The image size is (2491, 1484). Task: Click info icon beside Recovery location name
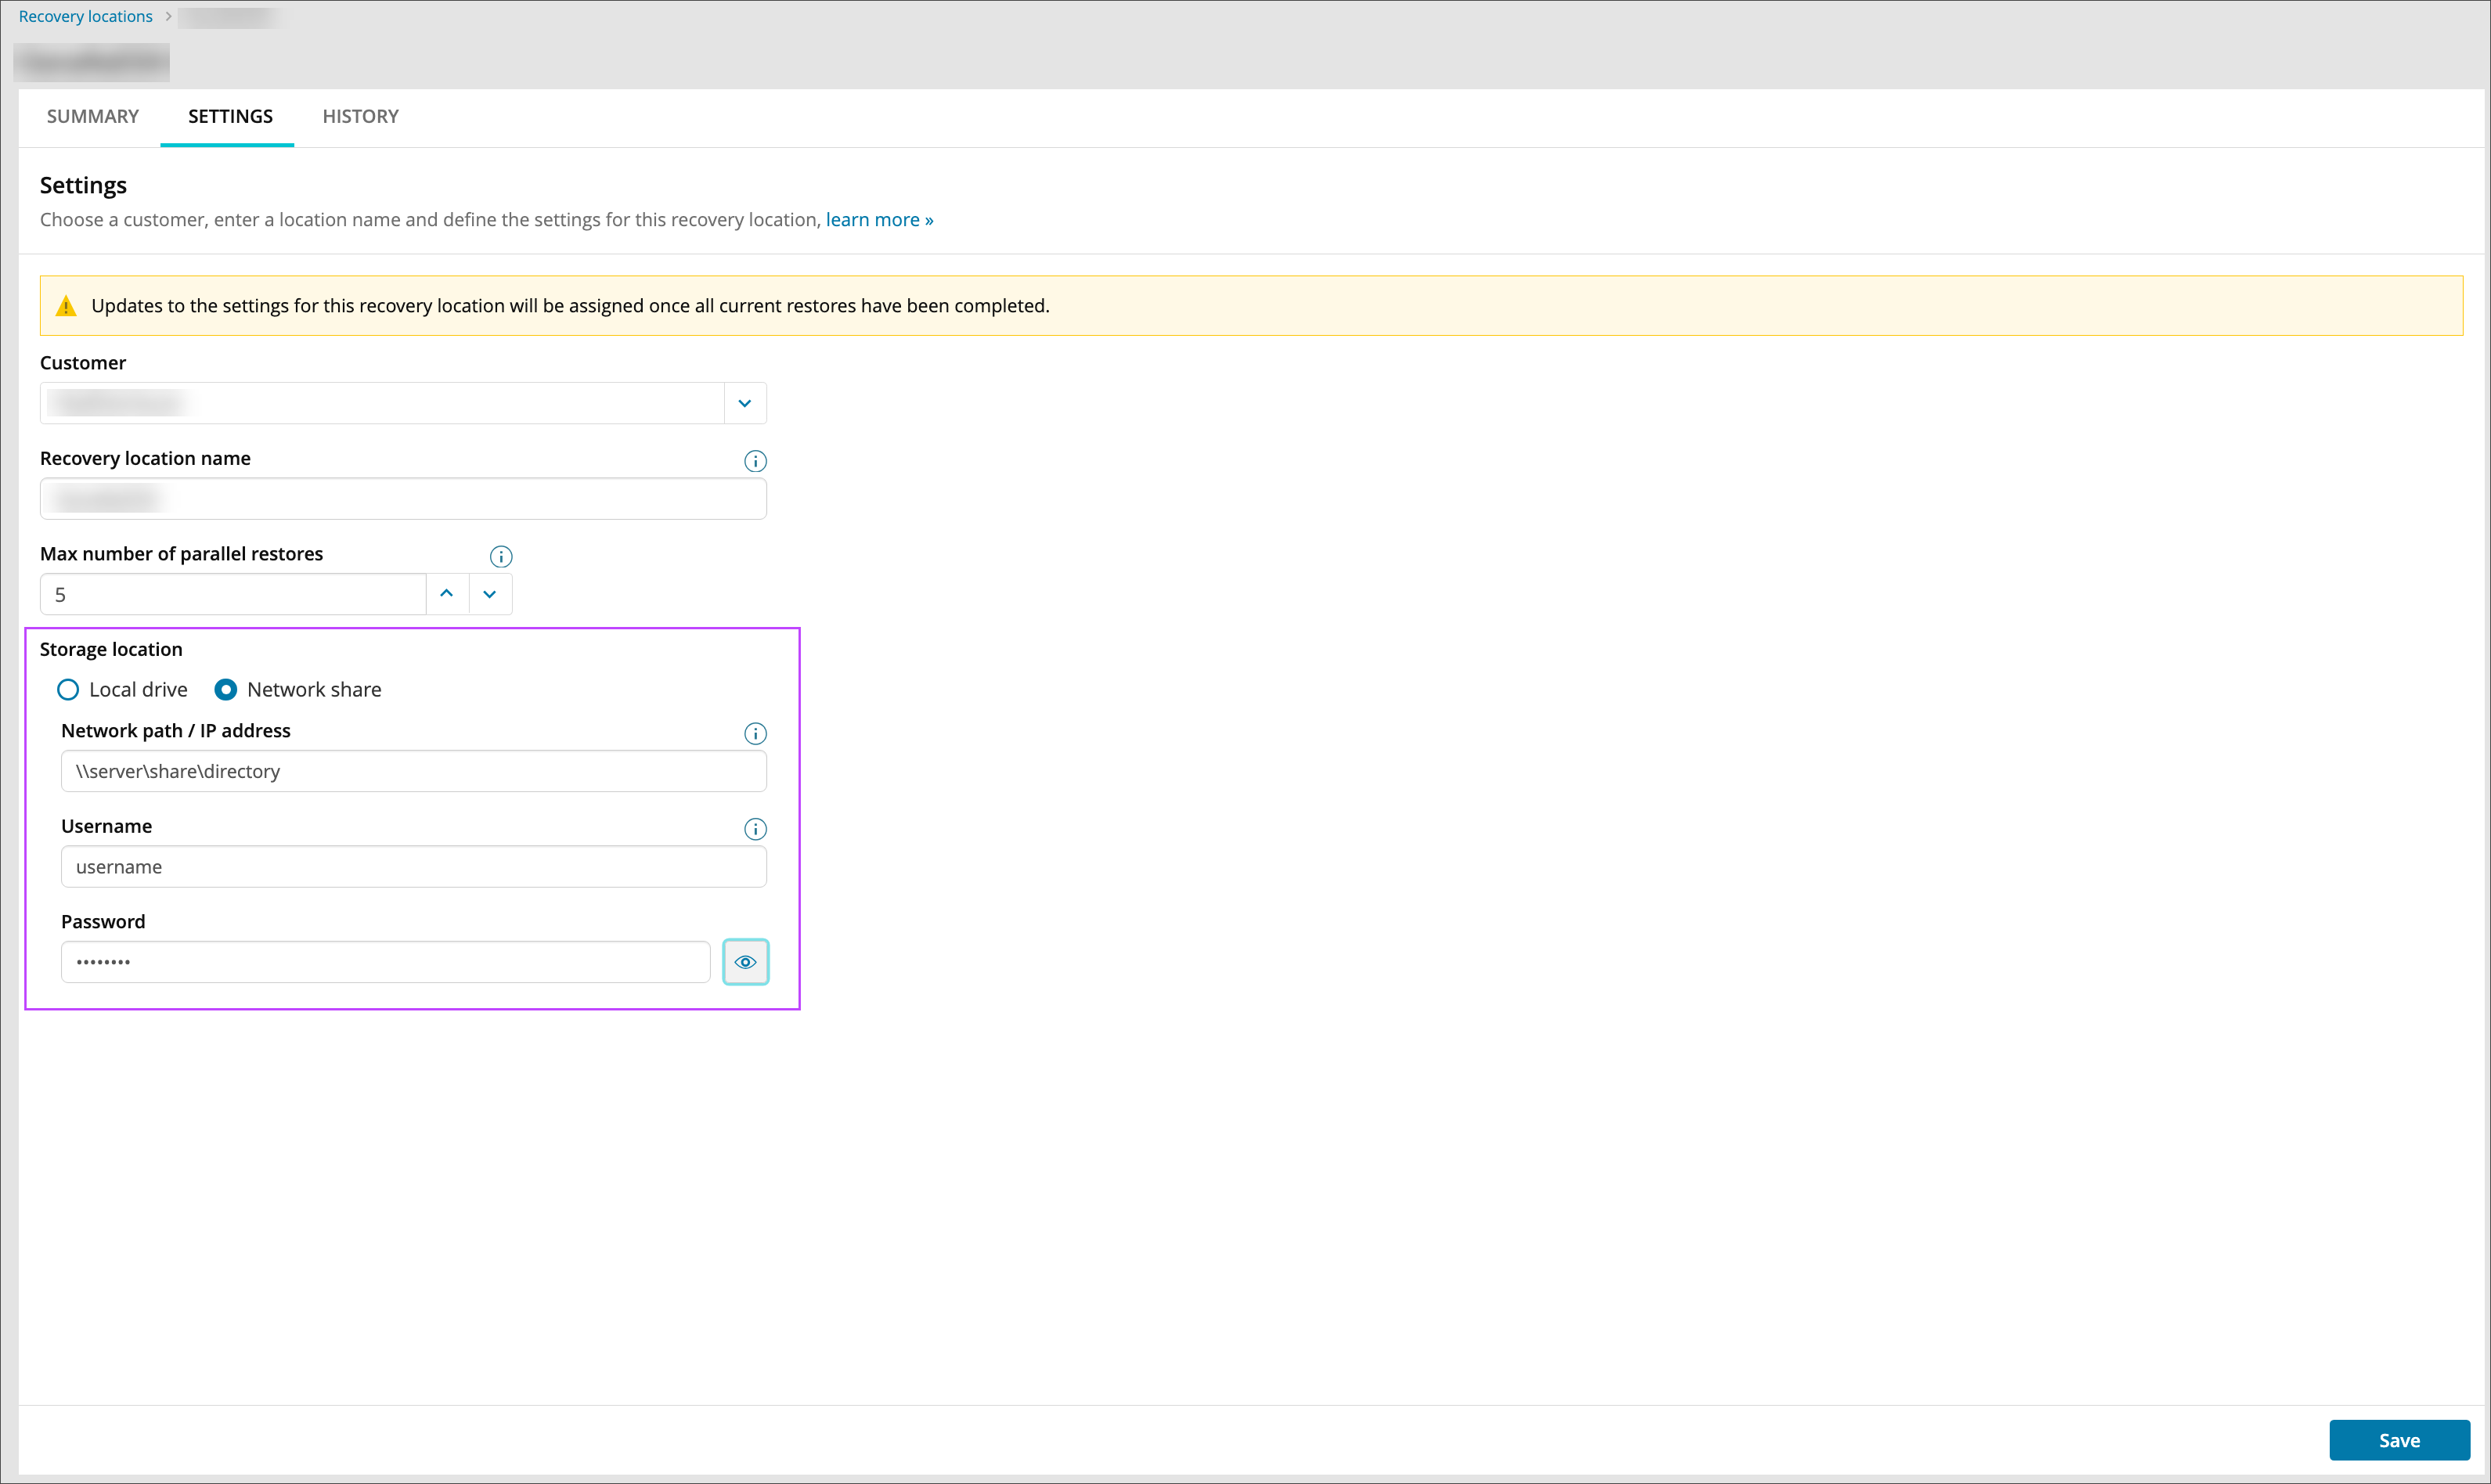(755, 461)
